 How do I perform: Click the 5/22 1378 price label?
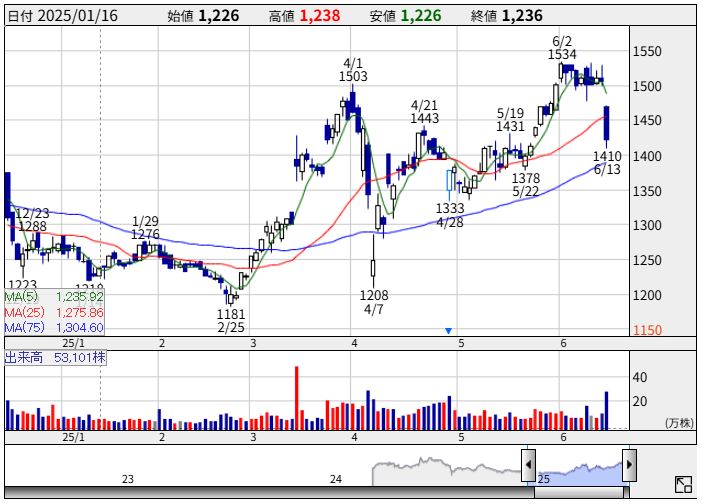pyautogui.click(x=526, y=184)
